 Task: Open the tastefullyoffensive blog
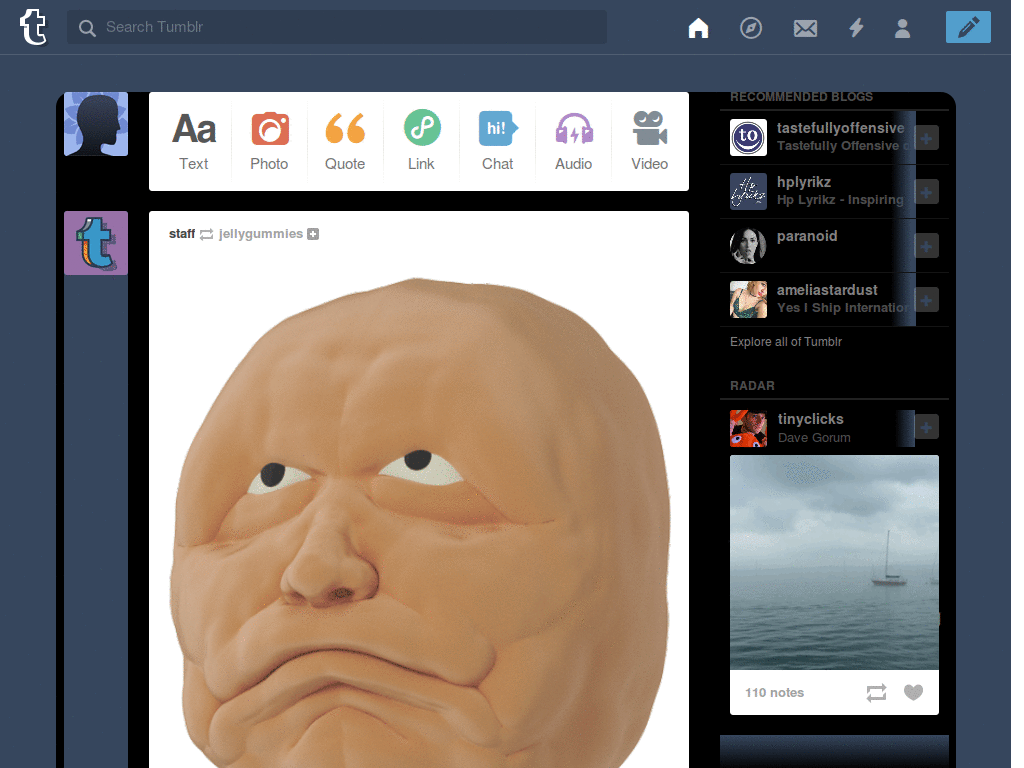(x=840, y=128)
